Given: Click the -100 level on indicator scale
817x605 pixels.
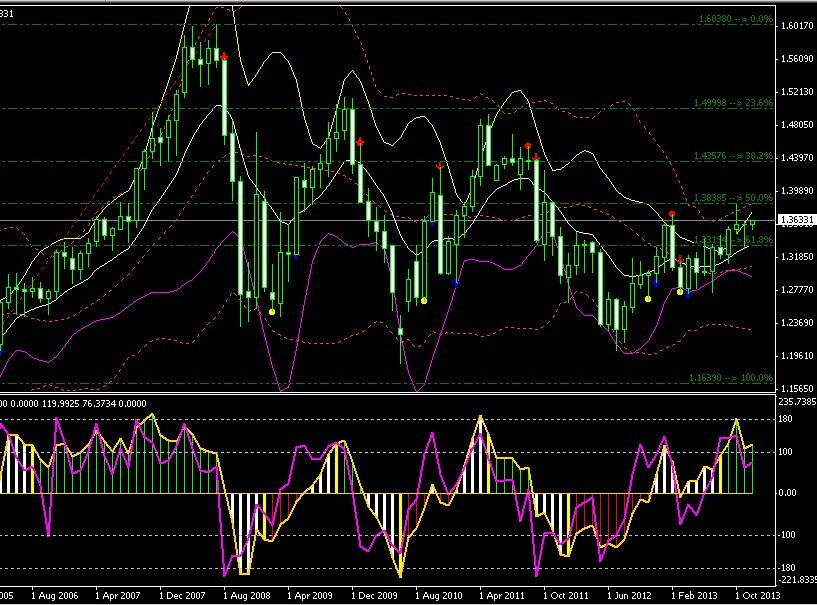Looking at the screenshot, I should click(787, 535).
